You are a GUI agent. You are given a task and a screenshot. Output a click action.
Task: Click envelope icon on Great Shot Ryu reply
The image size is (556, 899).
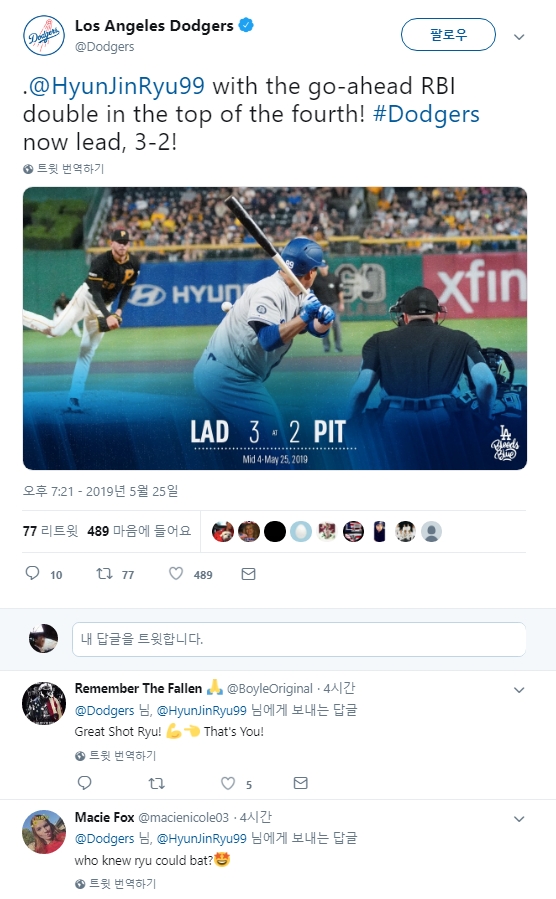[x=300, y=783]
